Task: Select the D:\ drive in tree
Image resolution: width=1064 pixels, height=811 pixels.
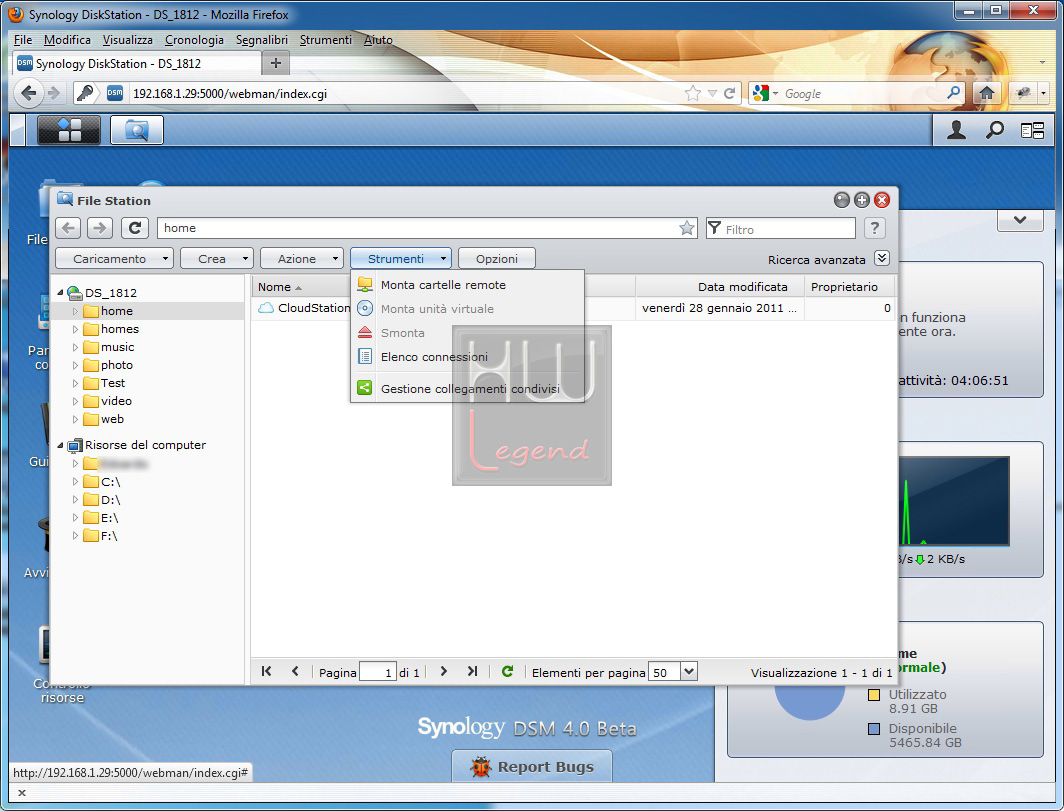Action: coord(111,500)
